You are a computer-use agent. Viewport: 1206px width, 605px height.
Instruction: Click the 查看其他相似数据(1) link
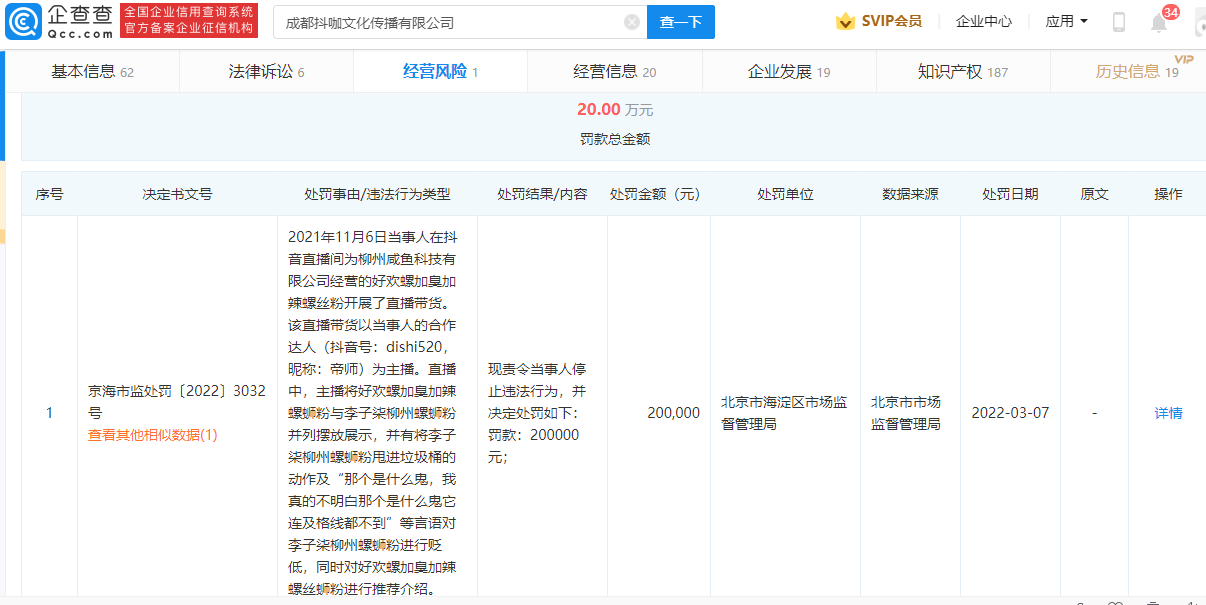(x=152, y=435)
